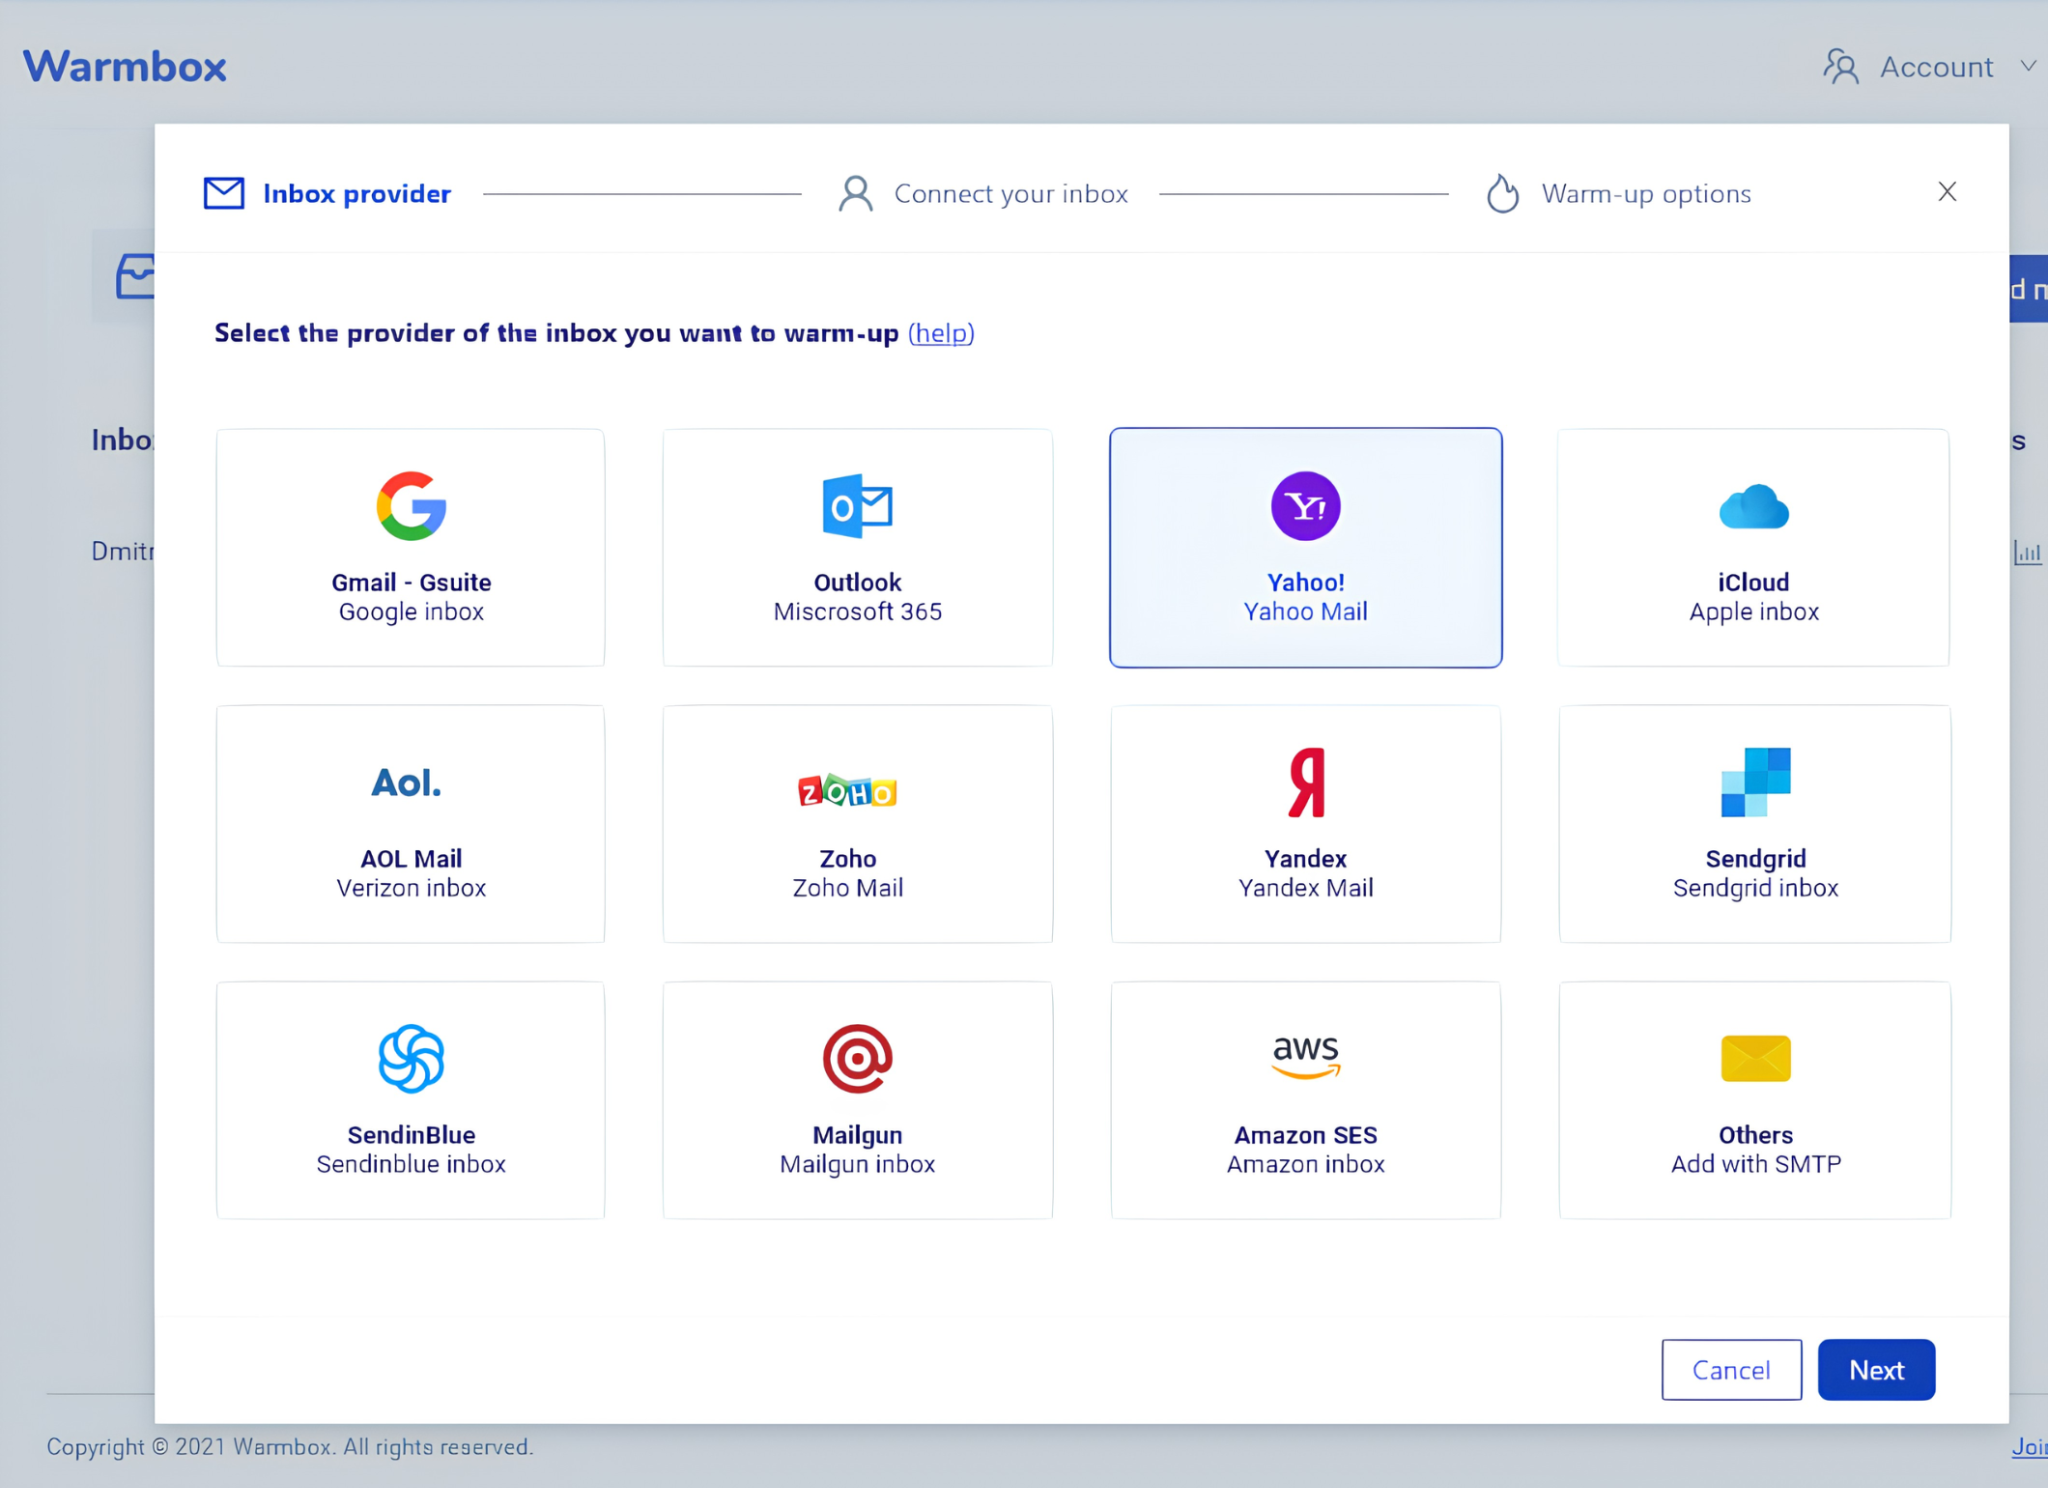Click the AOL Mail card title
This screenshot has width=2048, height=1488.
pyautogui.click(x=411, y=859)
